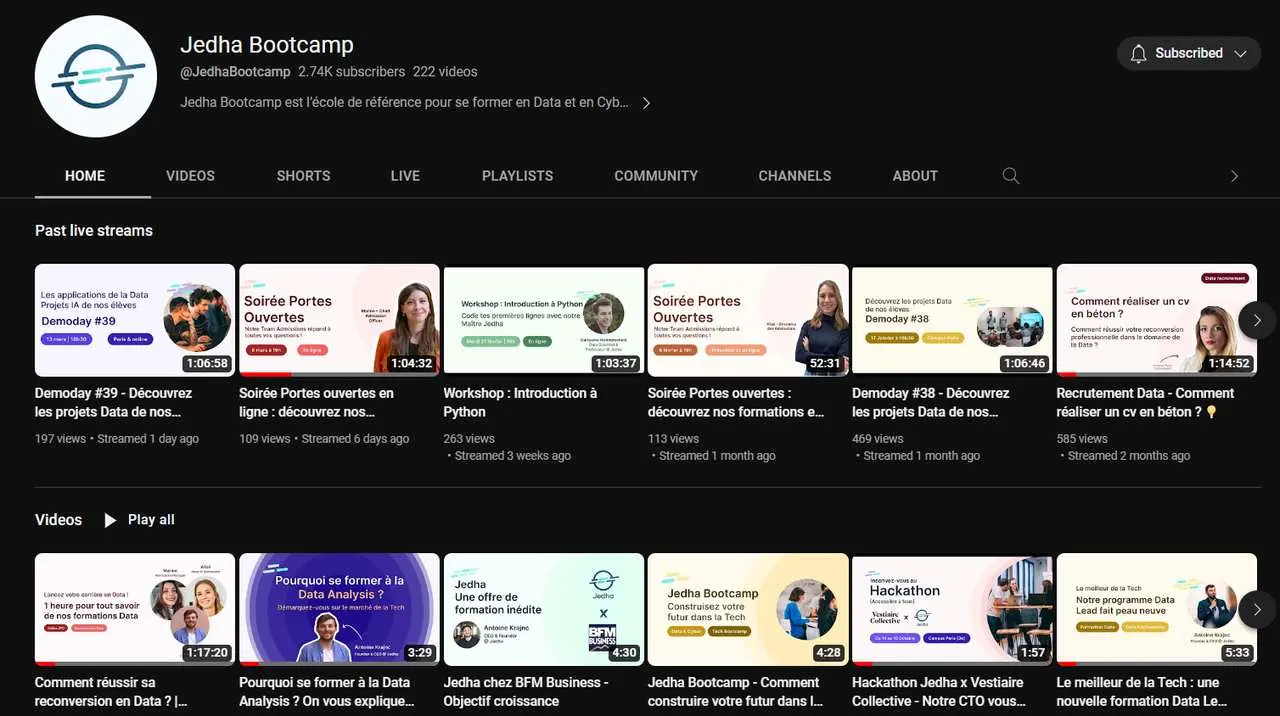Open title Demoday #38 - Découvrez les projets
Screen dimensions: 1280x716
click(x=931, y=402)
